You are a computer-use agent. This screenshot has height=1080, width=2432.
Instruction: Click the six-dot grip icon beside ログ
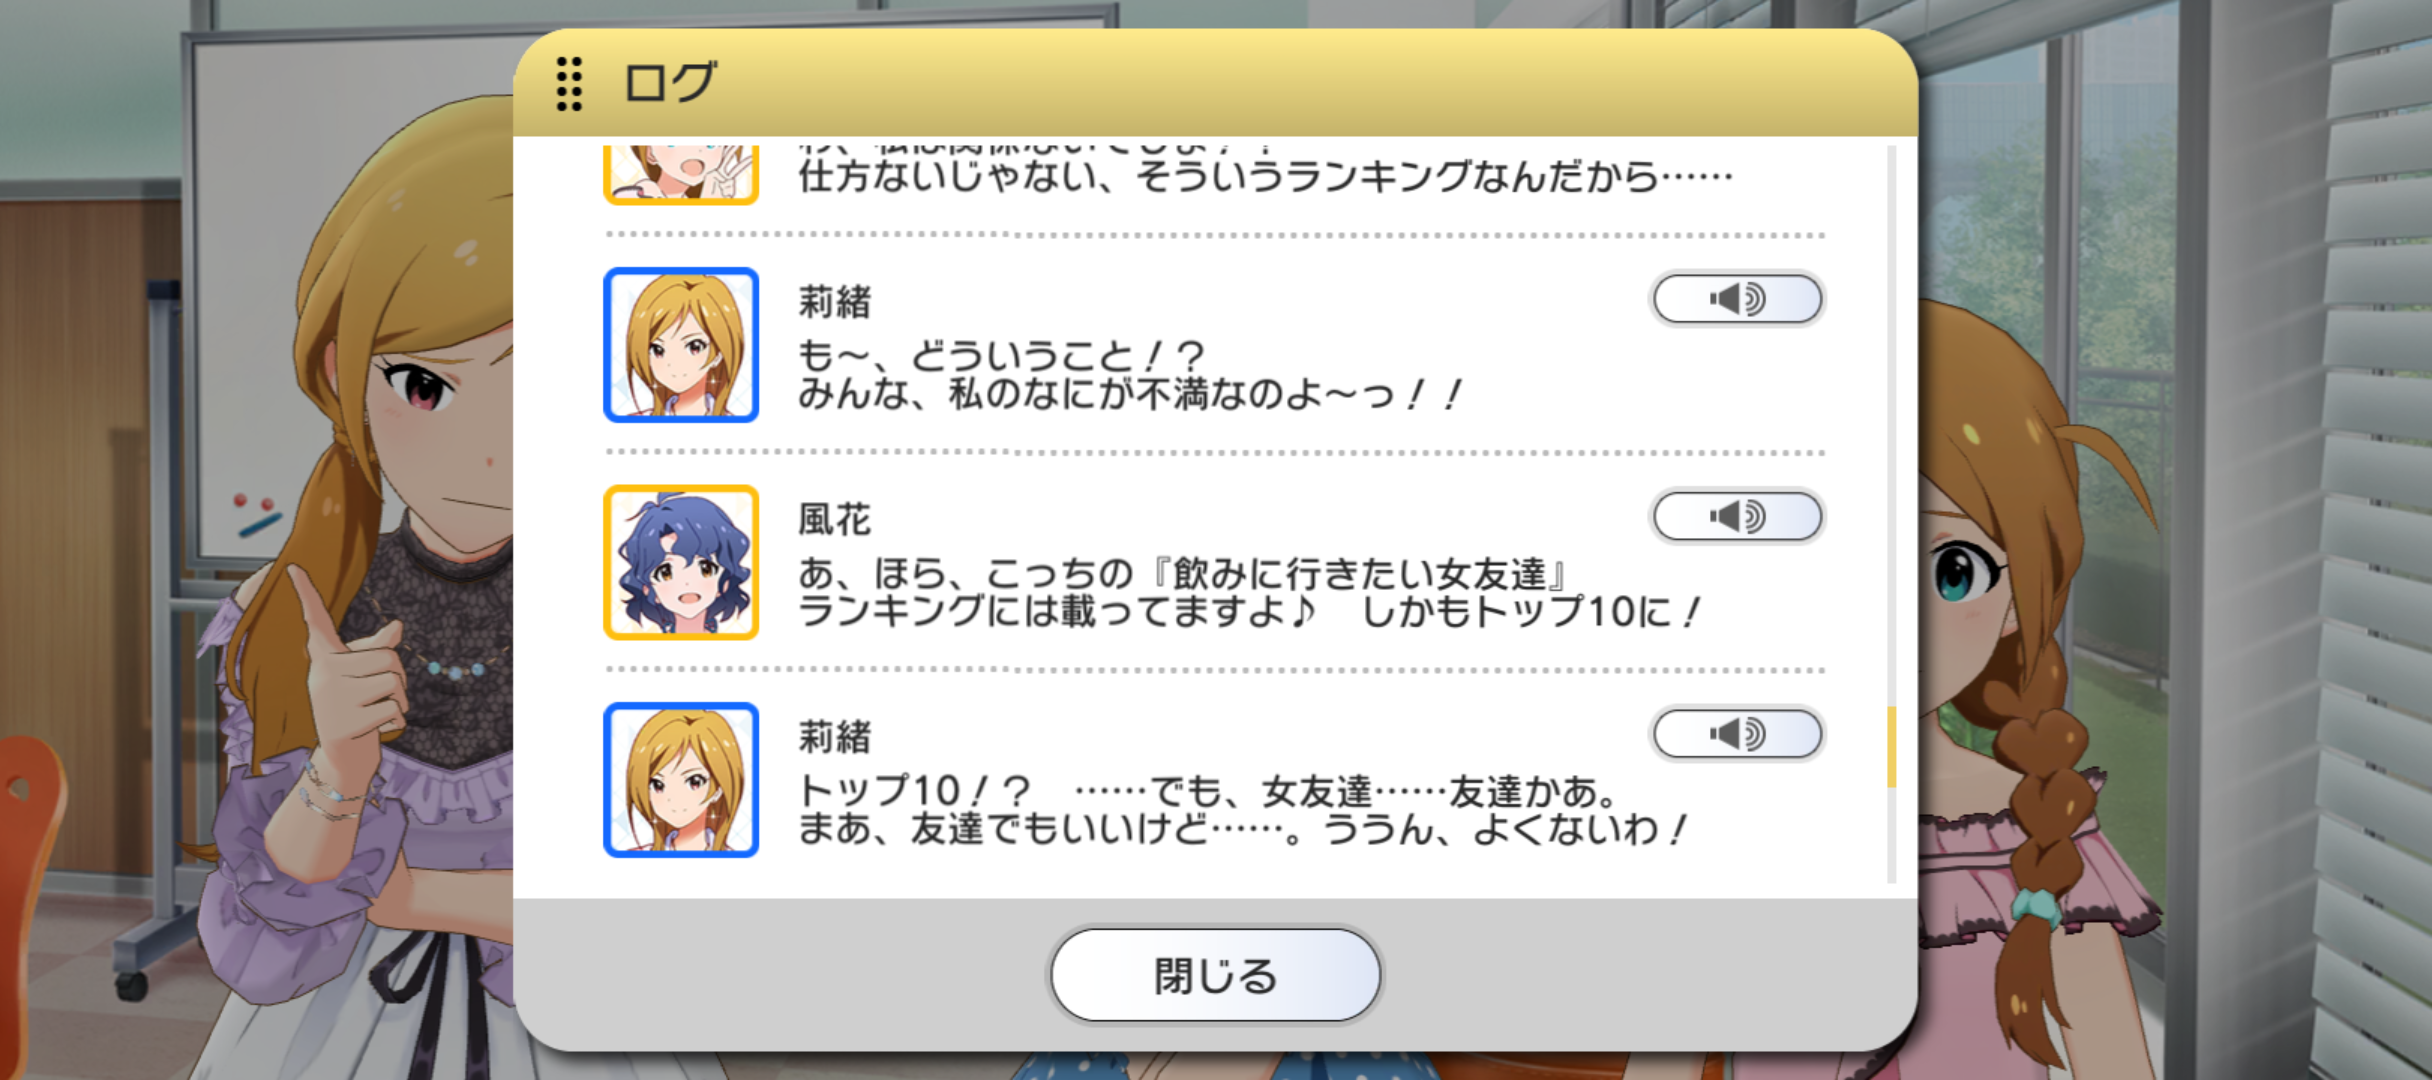(x=569, y=83)
